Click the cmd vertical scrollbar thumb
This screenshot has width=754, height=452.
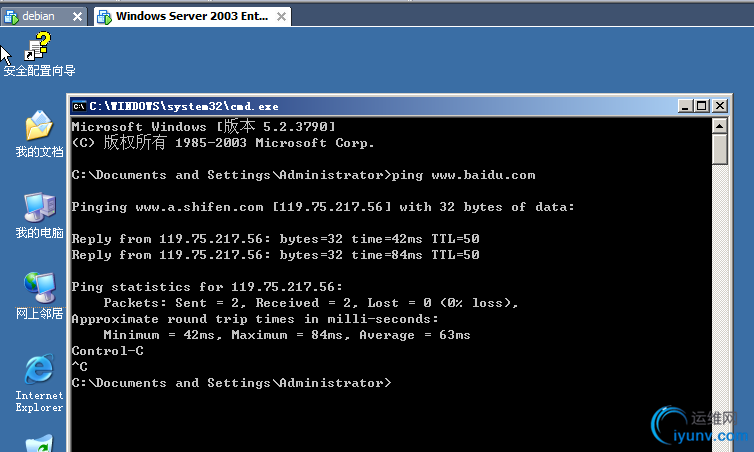click(719, 150)
